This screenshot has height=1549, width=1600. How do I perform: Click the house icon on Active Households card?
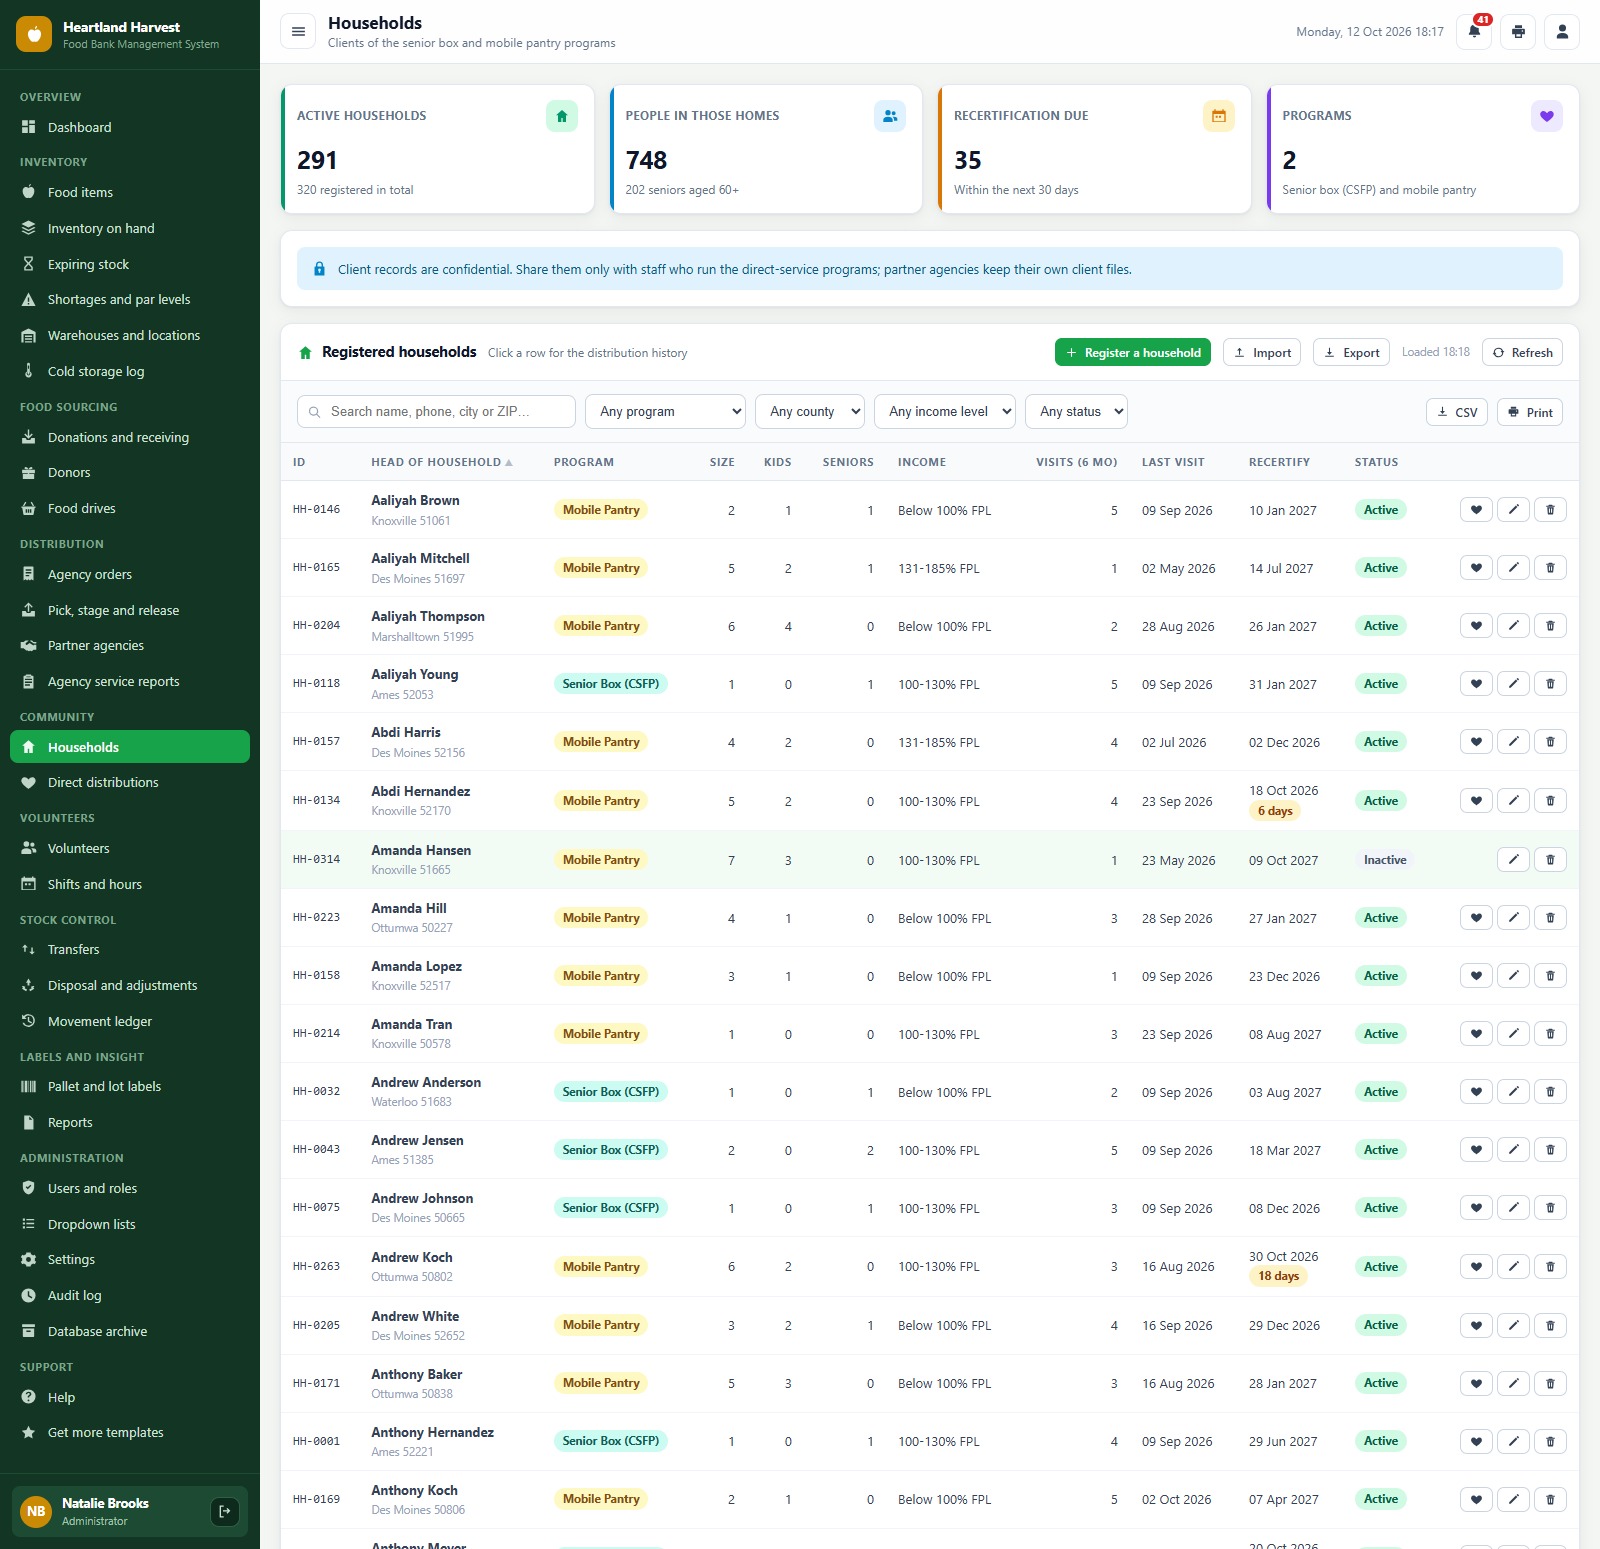click(x=562, y=116)
